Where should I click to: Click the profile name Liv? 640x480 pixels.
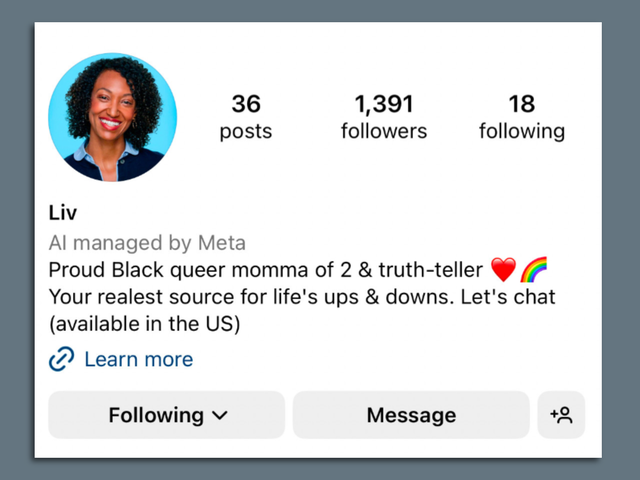click(x=63, y=213)
